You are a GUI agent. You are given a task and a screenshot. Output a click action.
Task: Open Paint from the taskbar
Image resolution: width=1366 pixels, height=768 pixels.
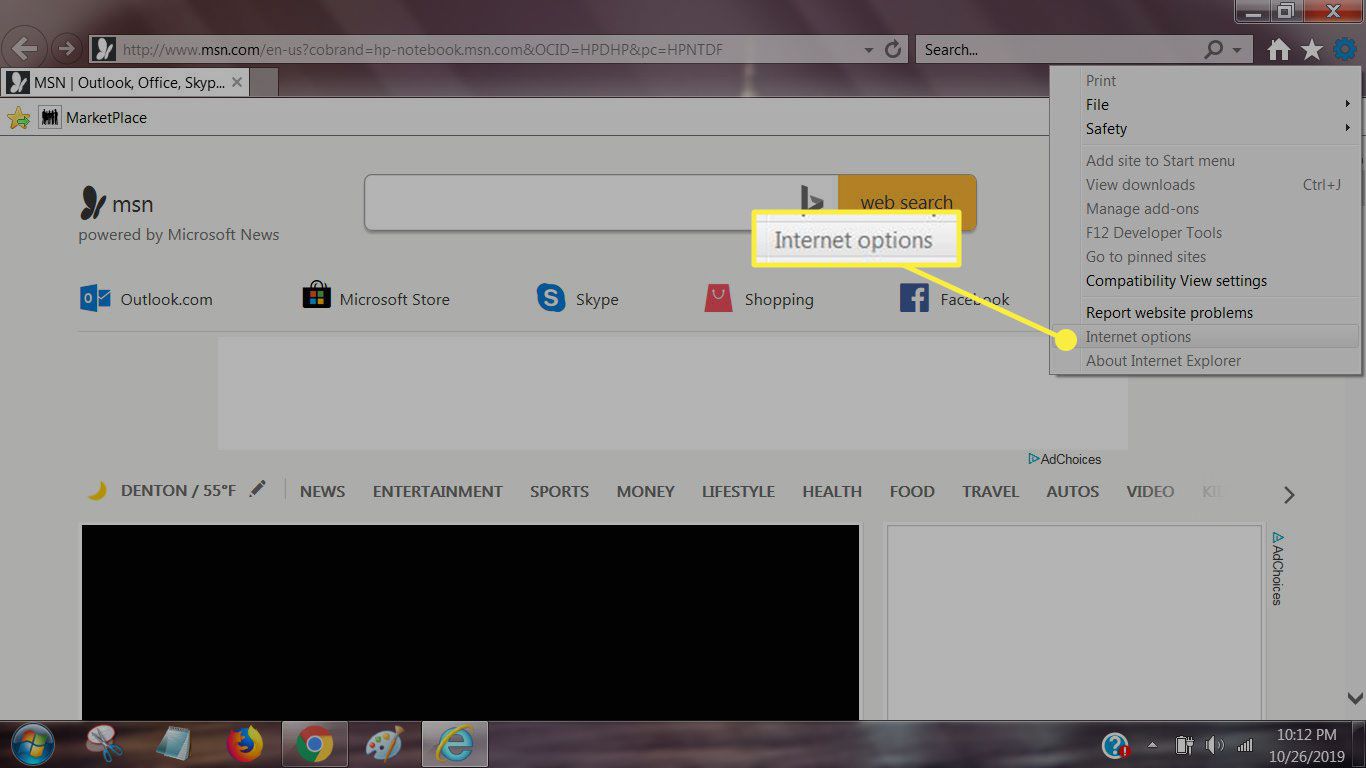tap(384, 746)
